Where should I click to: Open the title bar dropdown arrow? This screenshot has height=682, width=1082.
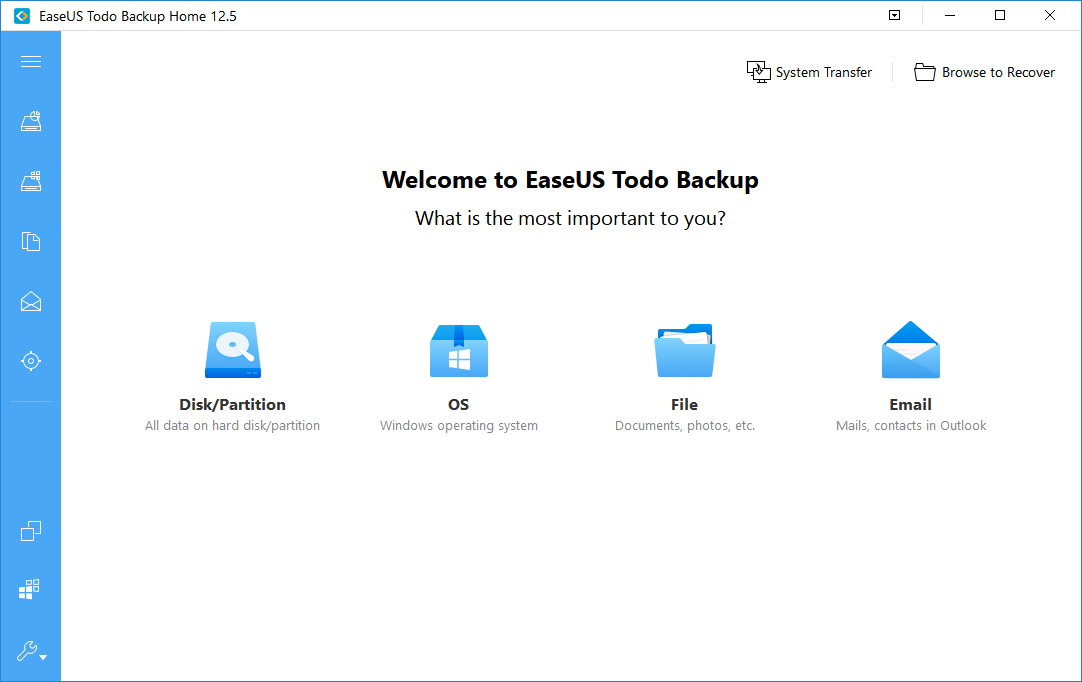click(x=894, y=15)
